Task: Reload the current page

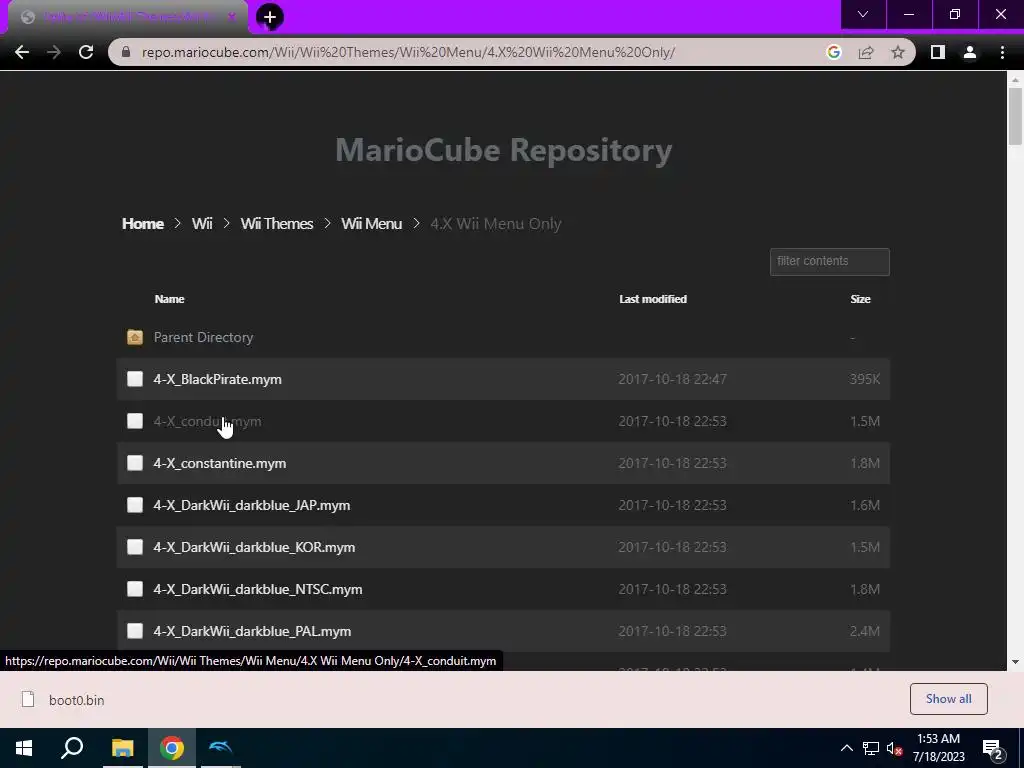Action: click(86, 52)
